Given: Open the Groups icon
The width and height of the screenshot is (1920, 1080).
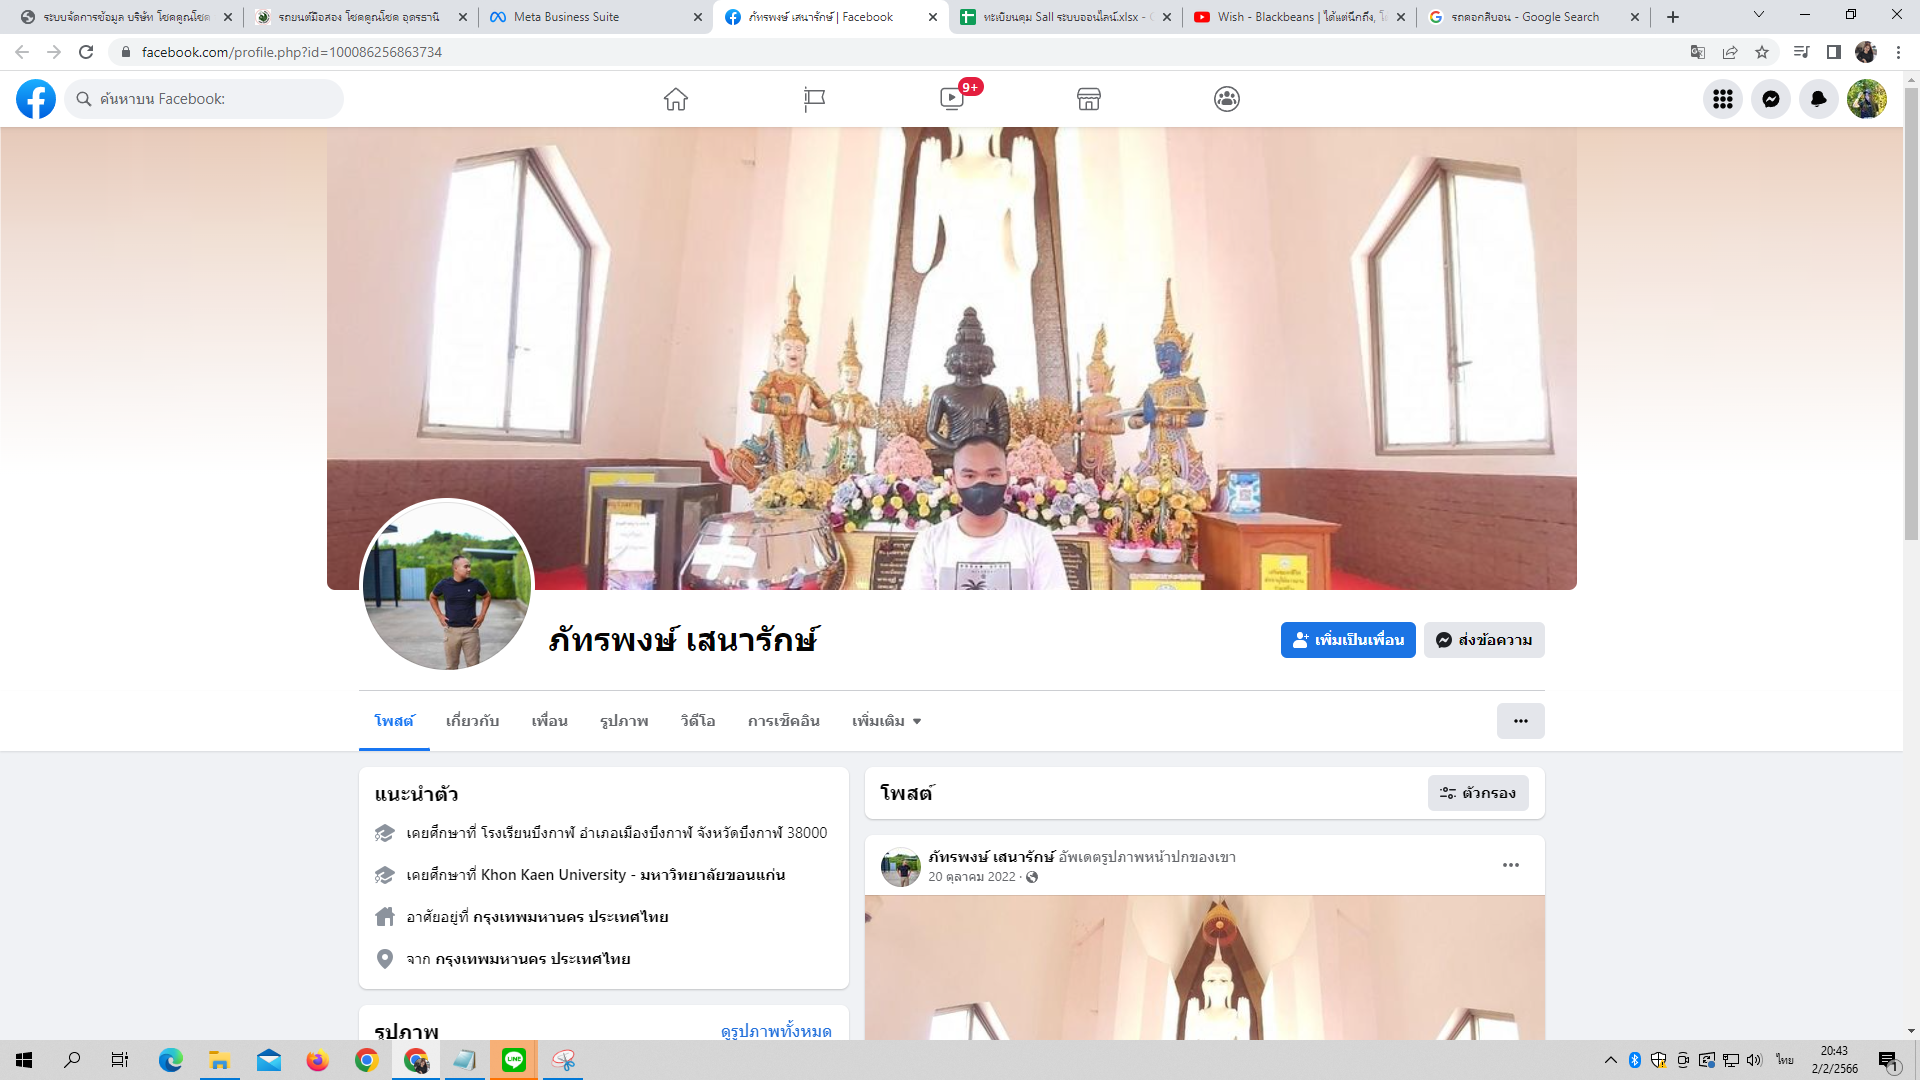Looking at the screenshot, I should click(1227, 99).
